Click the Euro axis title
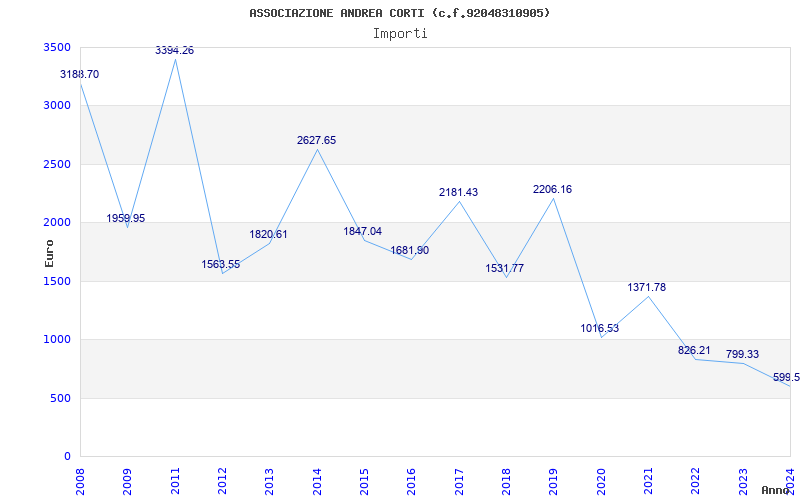Screen dimensions: 800x500 [x=49, y=254]
